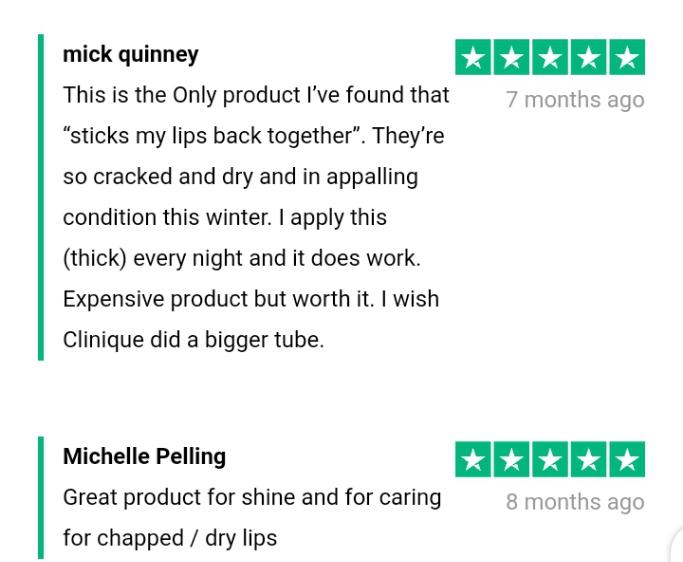Click review text 'Great product for shine'
Viewport: 683px width, 562px height.
tap(252, 518)
